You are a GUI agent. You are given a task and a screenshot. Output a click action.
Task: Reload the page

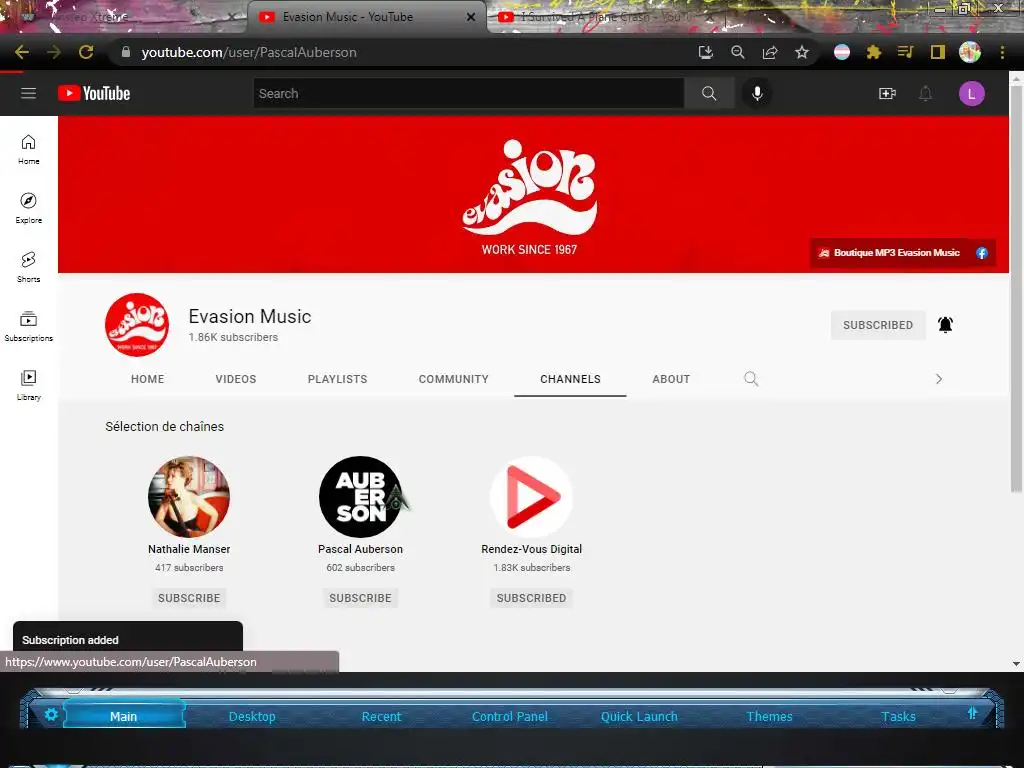pyautogui.click(x=86, y=52)
